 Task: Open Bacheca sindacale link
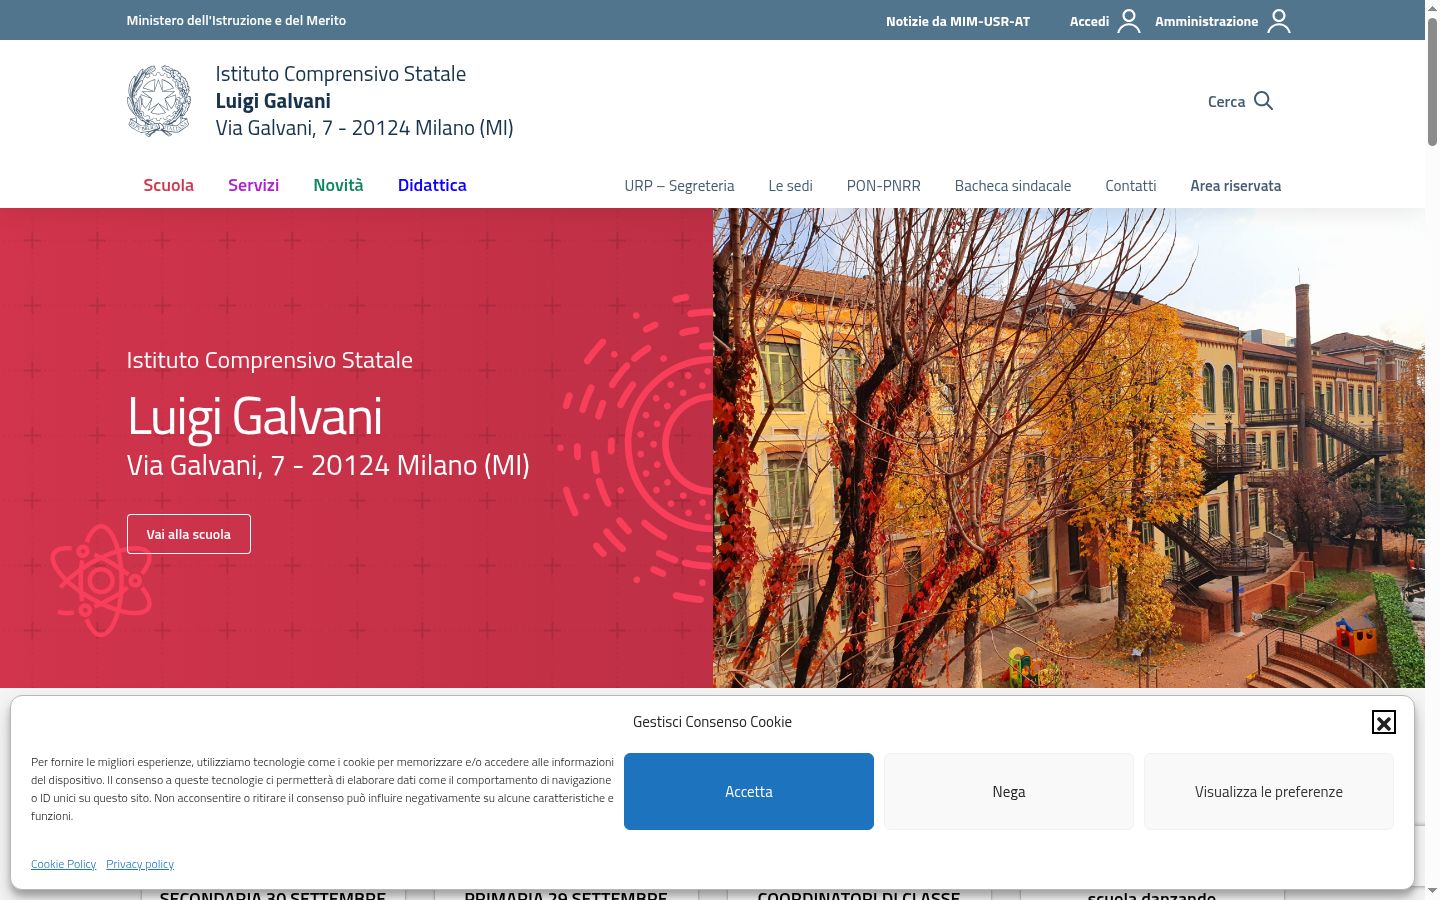pos(1012,186)
